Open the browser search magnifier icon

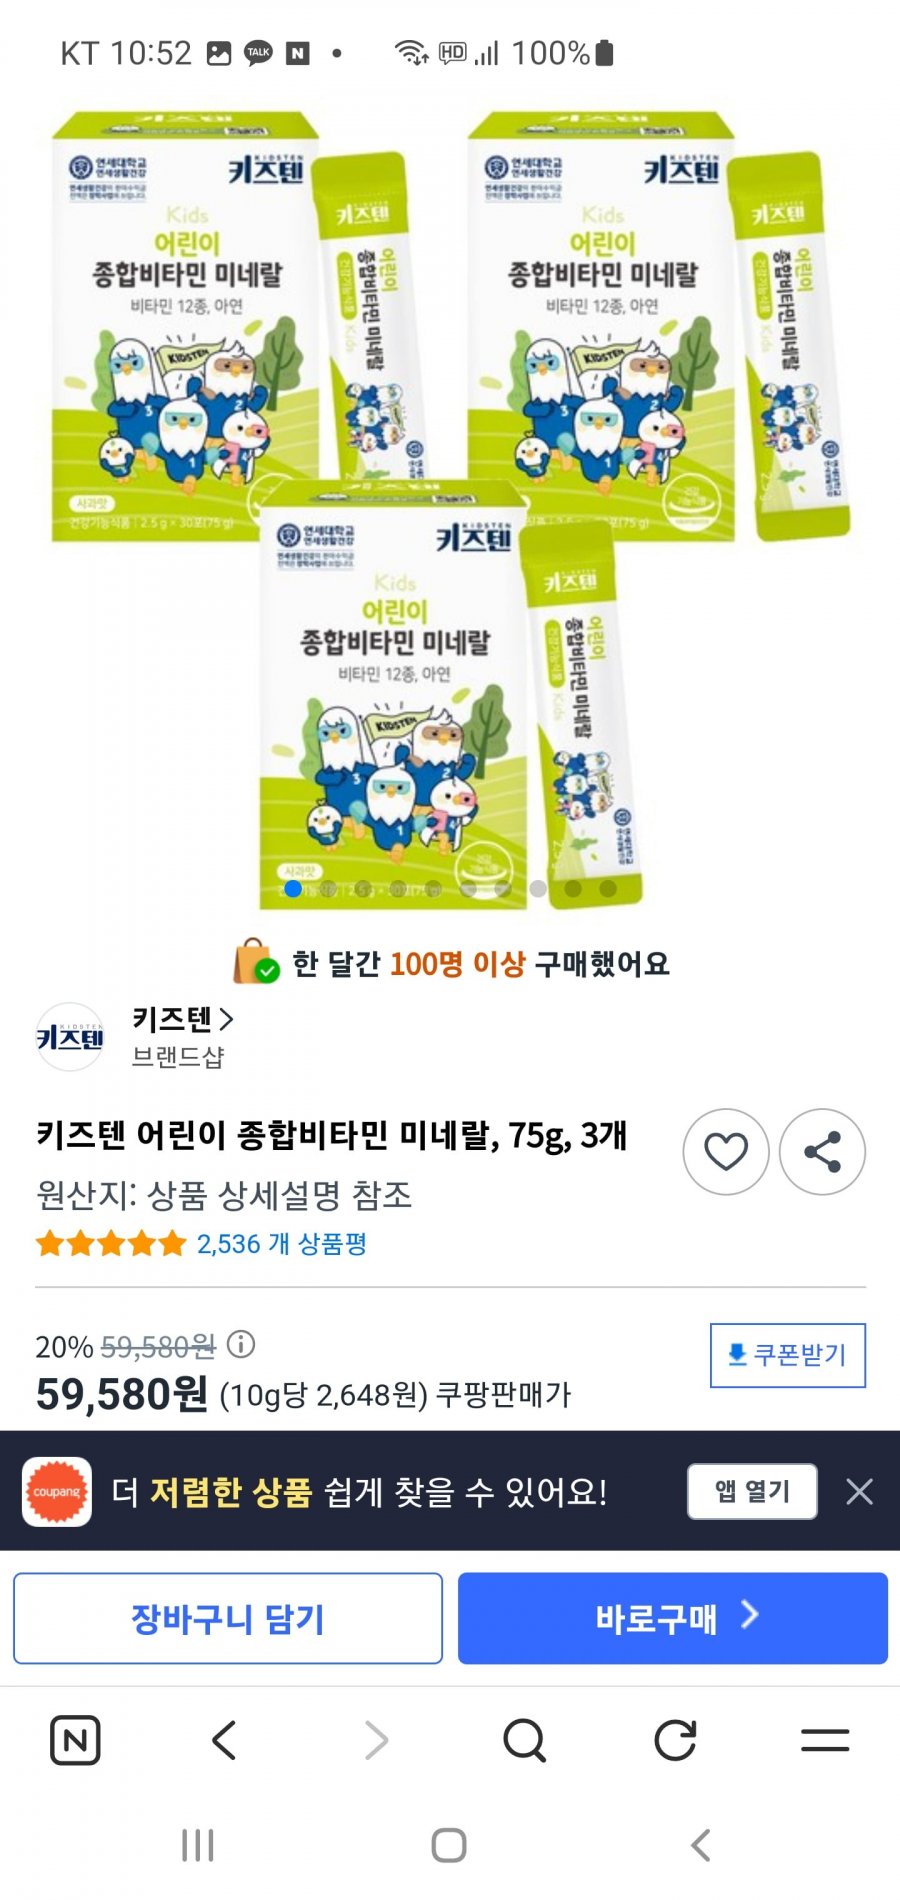525,1740
